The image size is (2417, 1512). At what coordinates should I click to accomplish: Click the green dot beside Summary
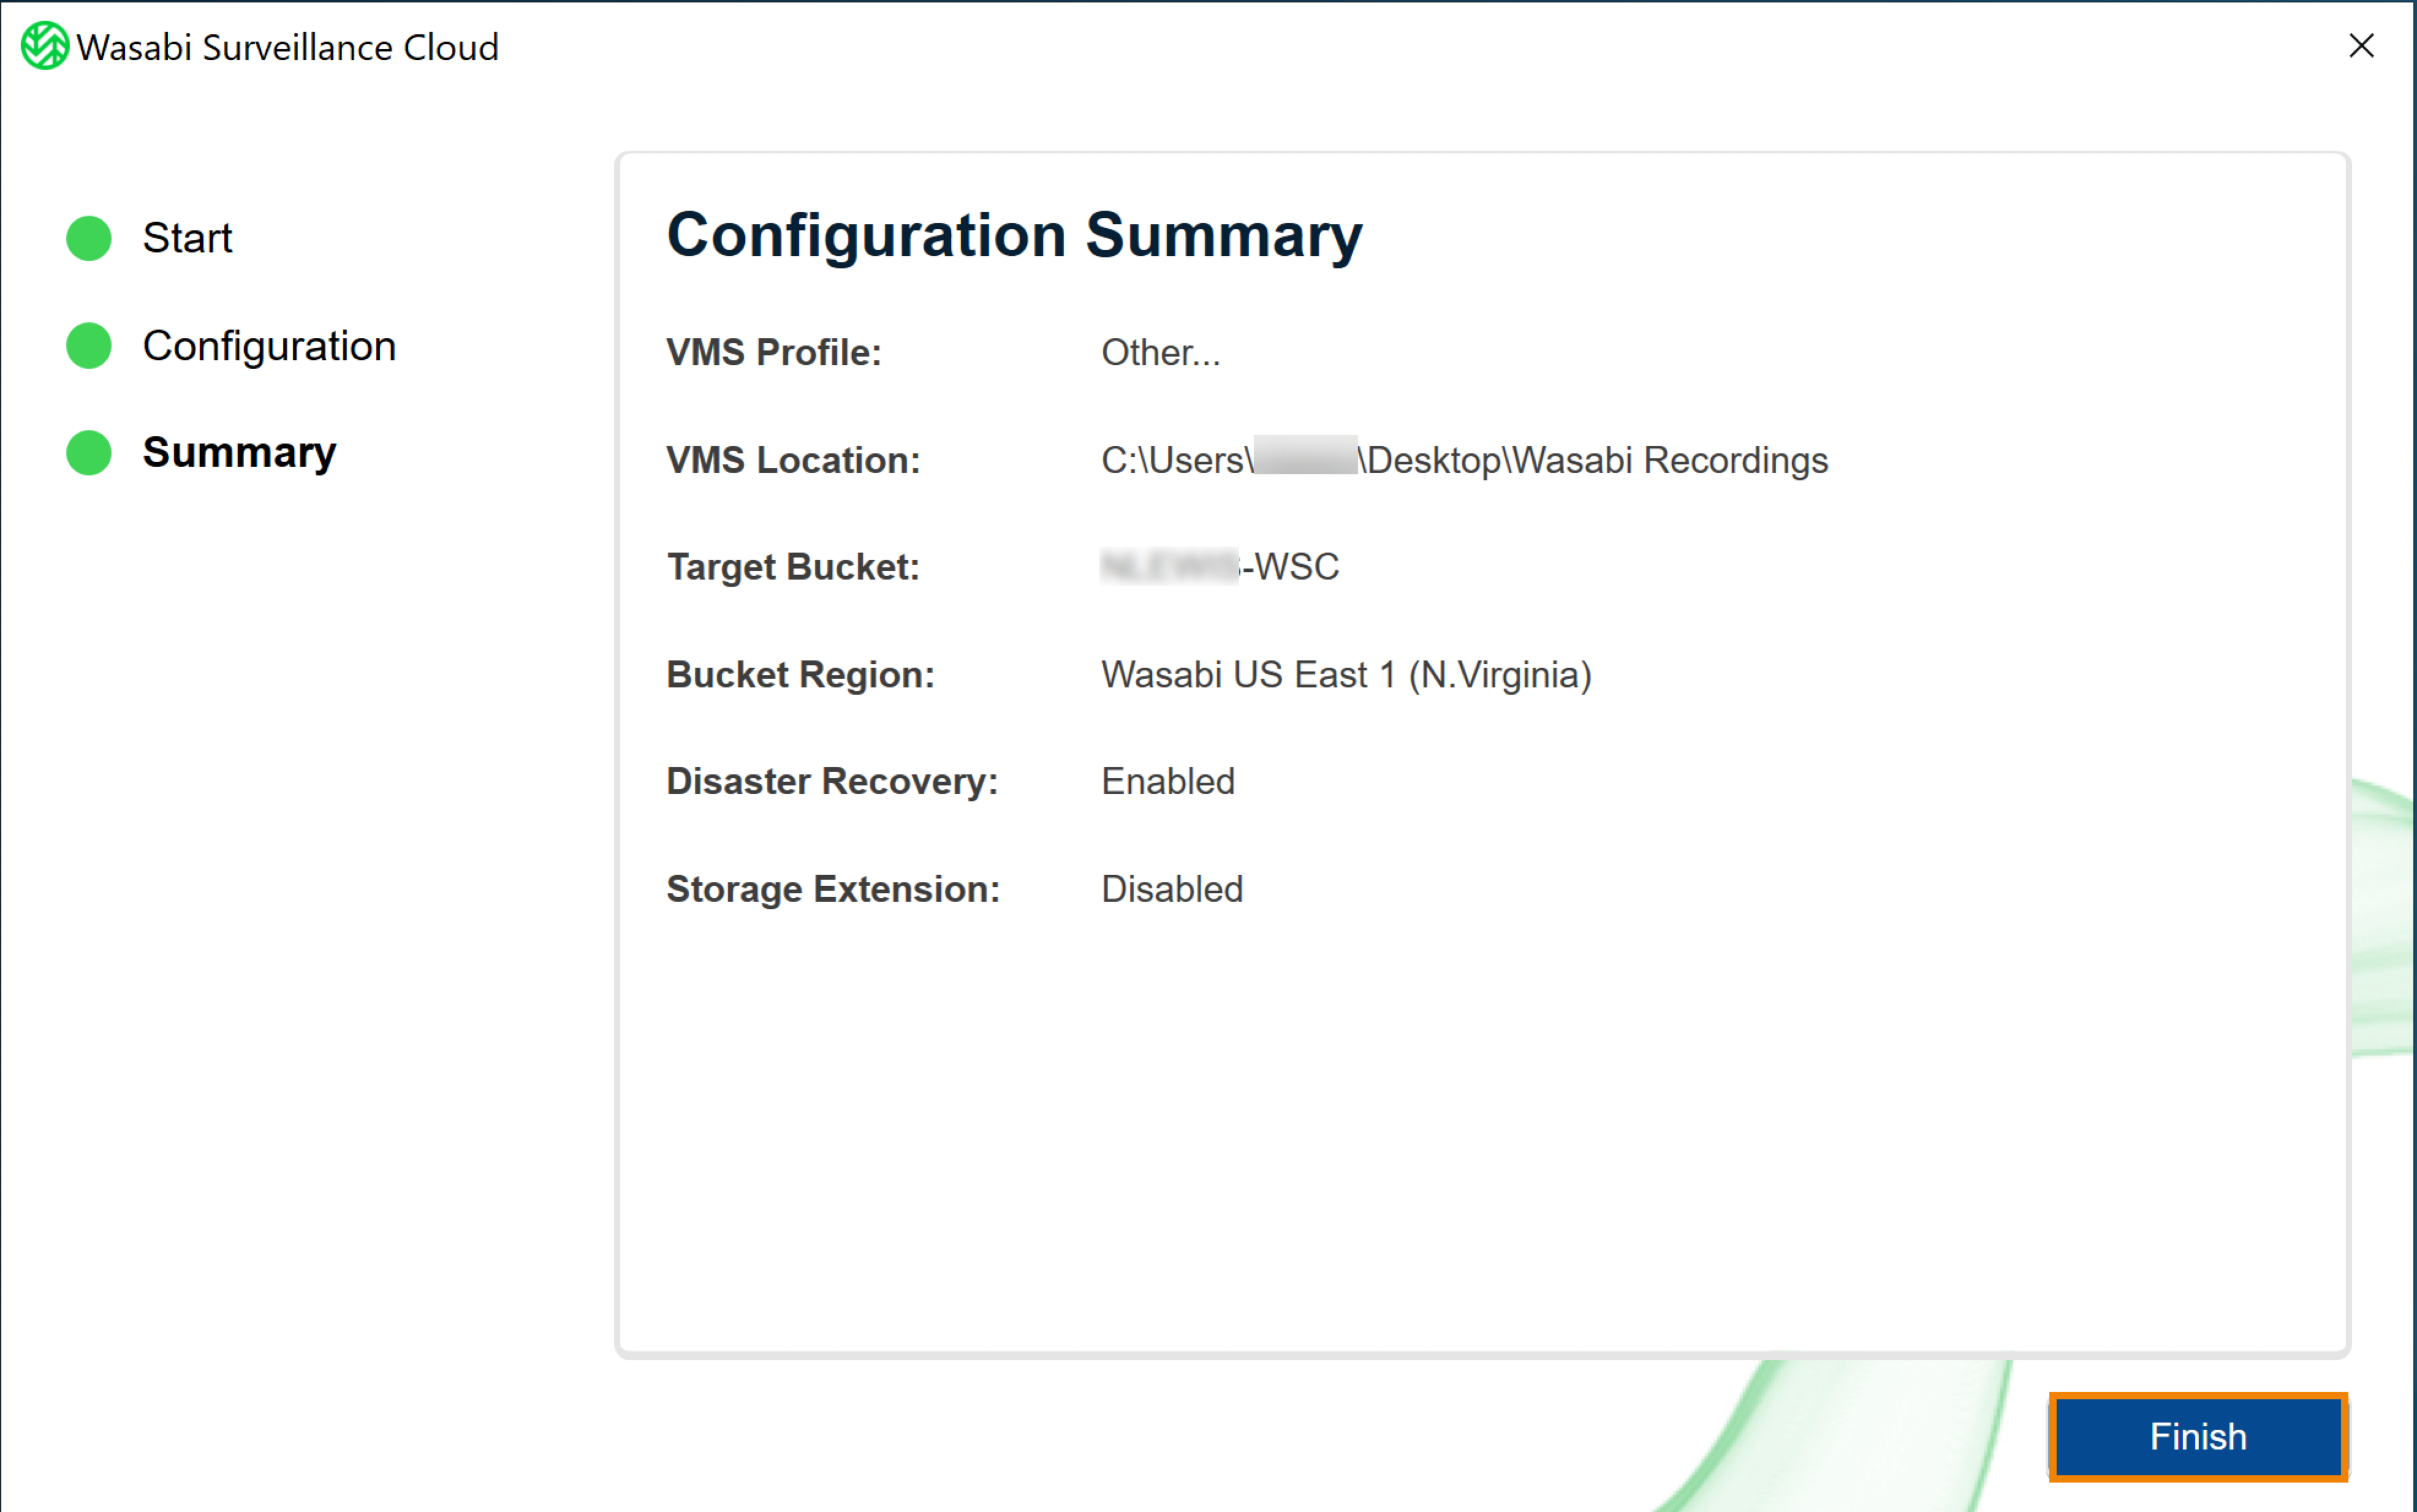click(89, 453)
